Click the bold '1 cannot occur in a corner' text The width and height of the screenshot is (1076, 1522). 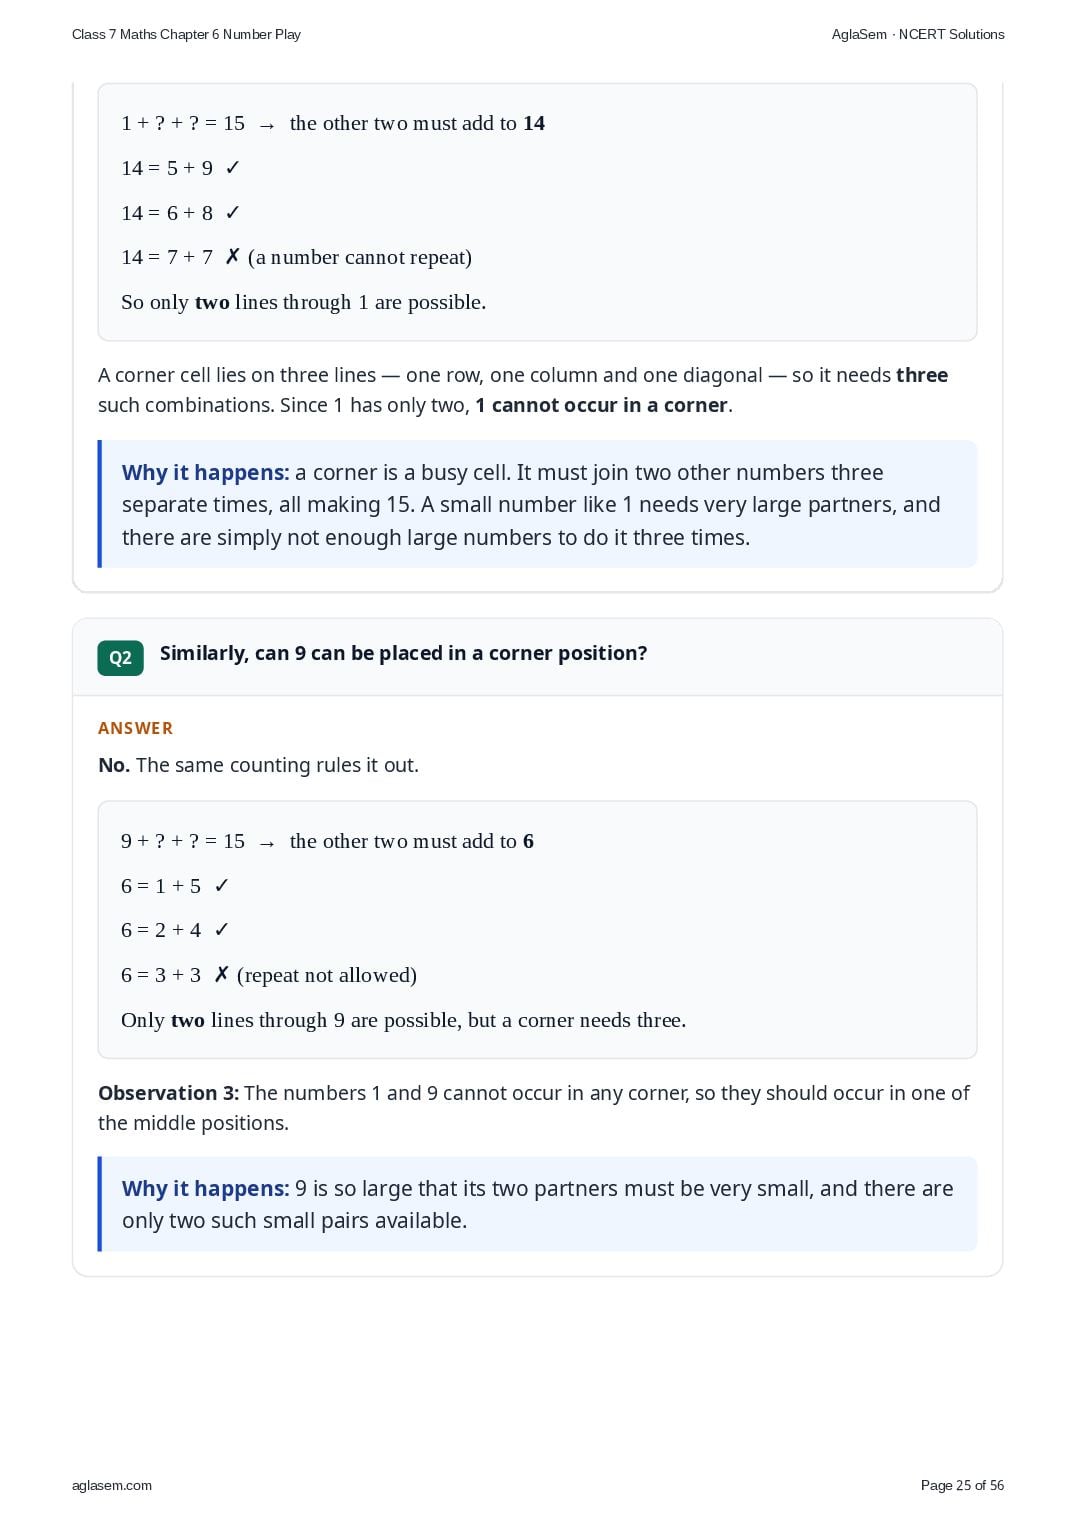(x=602, y=405)
